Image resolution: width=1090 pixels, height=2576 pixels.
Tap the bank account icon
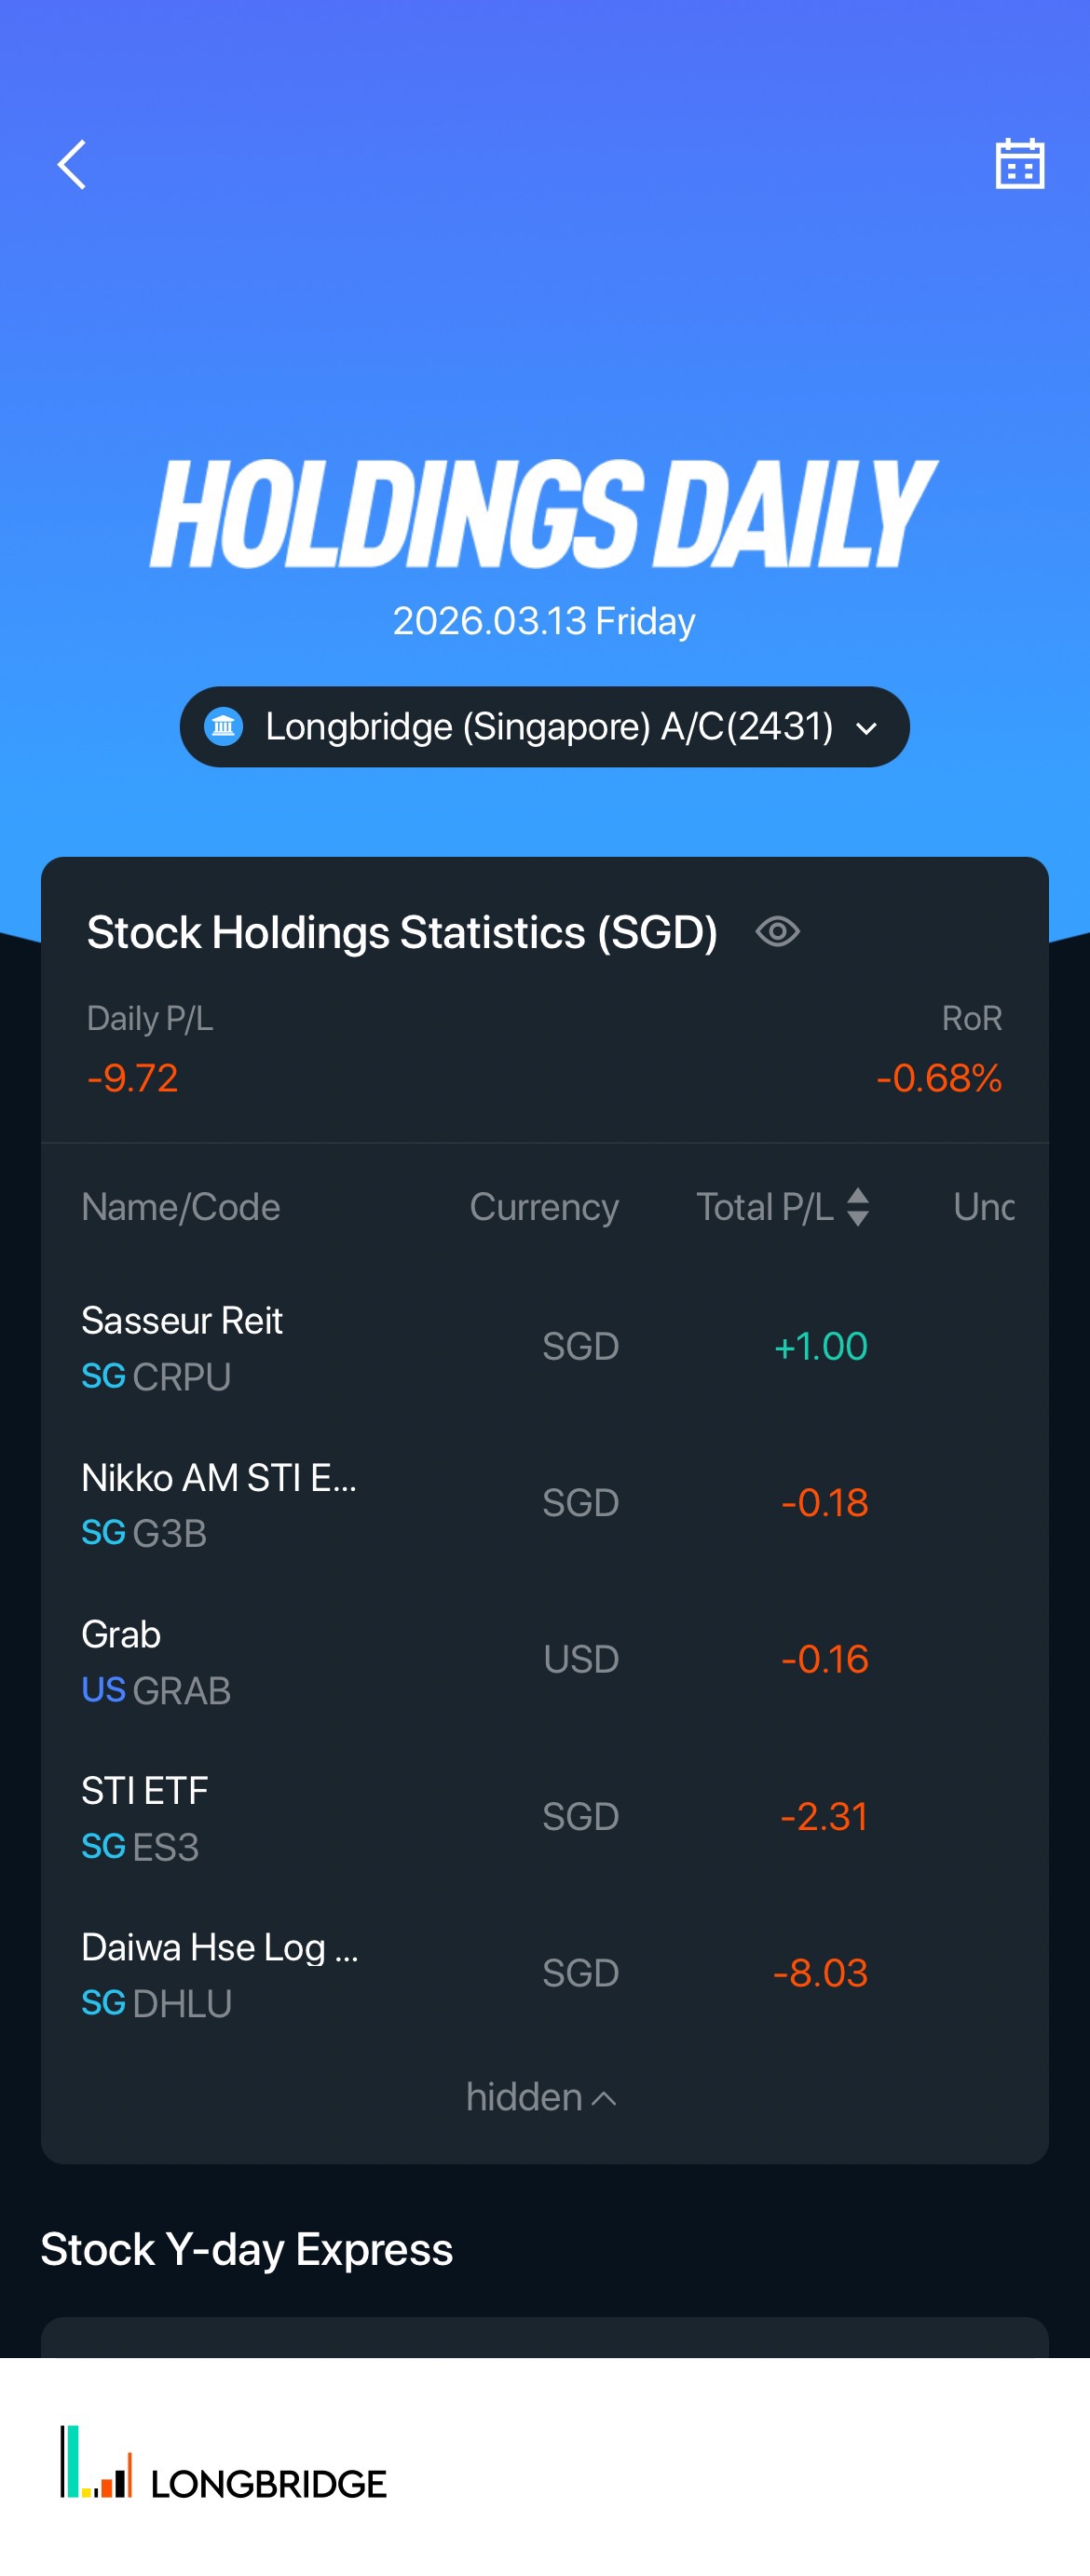pyautogui.click(x=224, y=727)
